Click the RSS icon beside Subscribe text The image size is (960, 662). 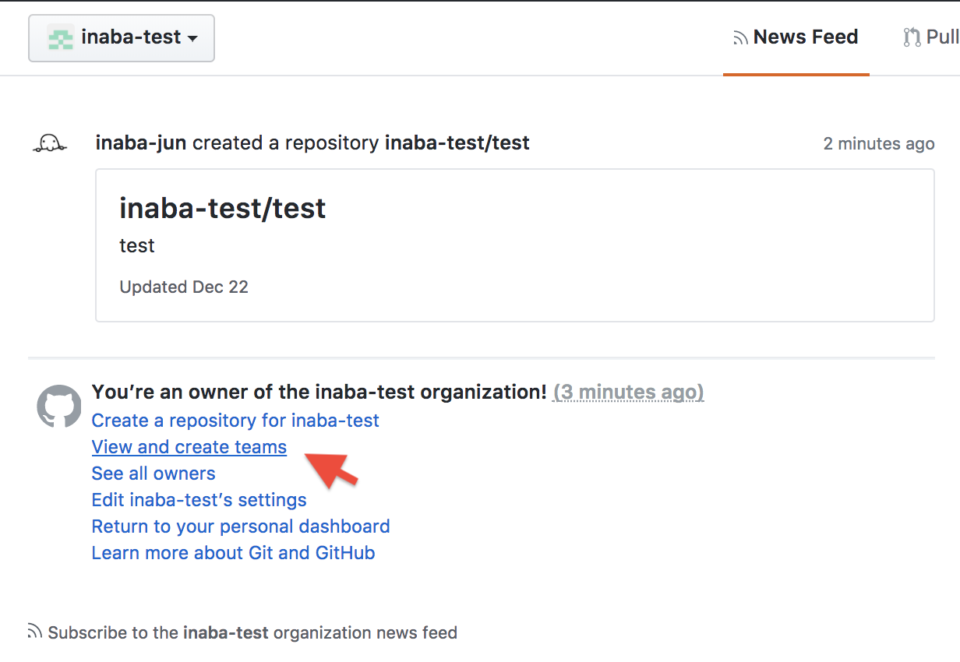pos(35,631)
